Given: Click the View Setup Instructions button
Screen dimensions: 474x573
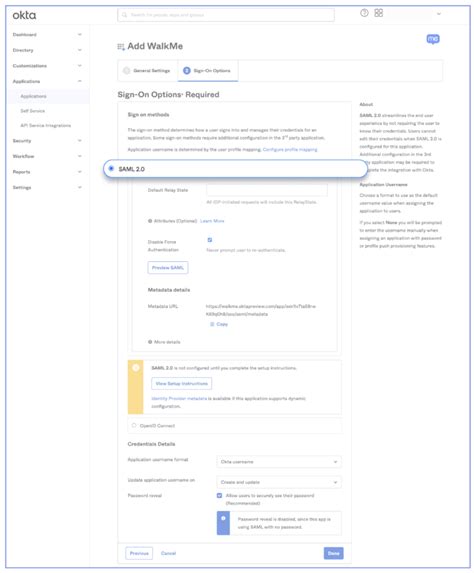Looking at the screenshot, I should click(x=182, y=383).
